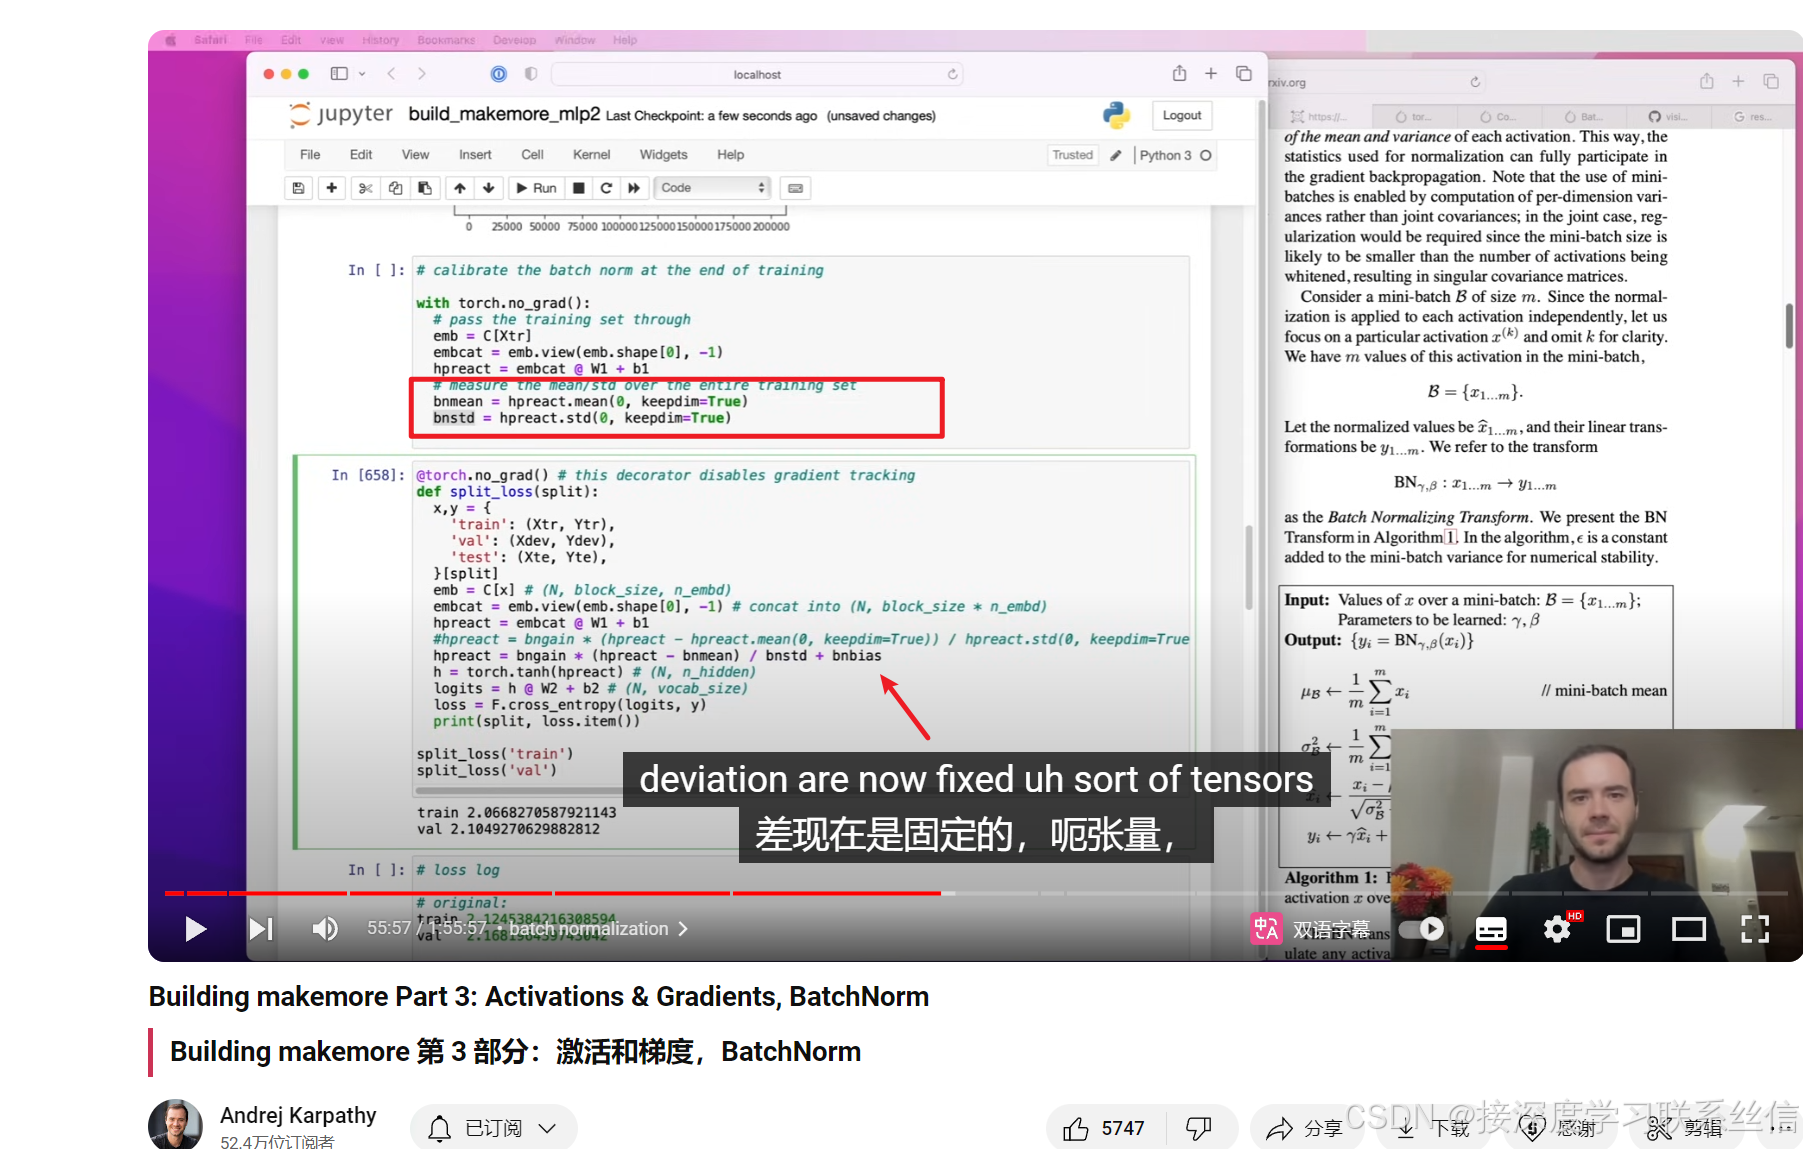Show Safari tab overview in localhost window

[1244, 73]
